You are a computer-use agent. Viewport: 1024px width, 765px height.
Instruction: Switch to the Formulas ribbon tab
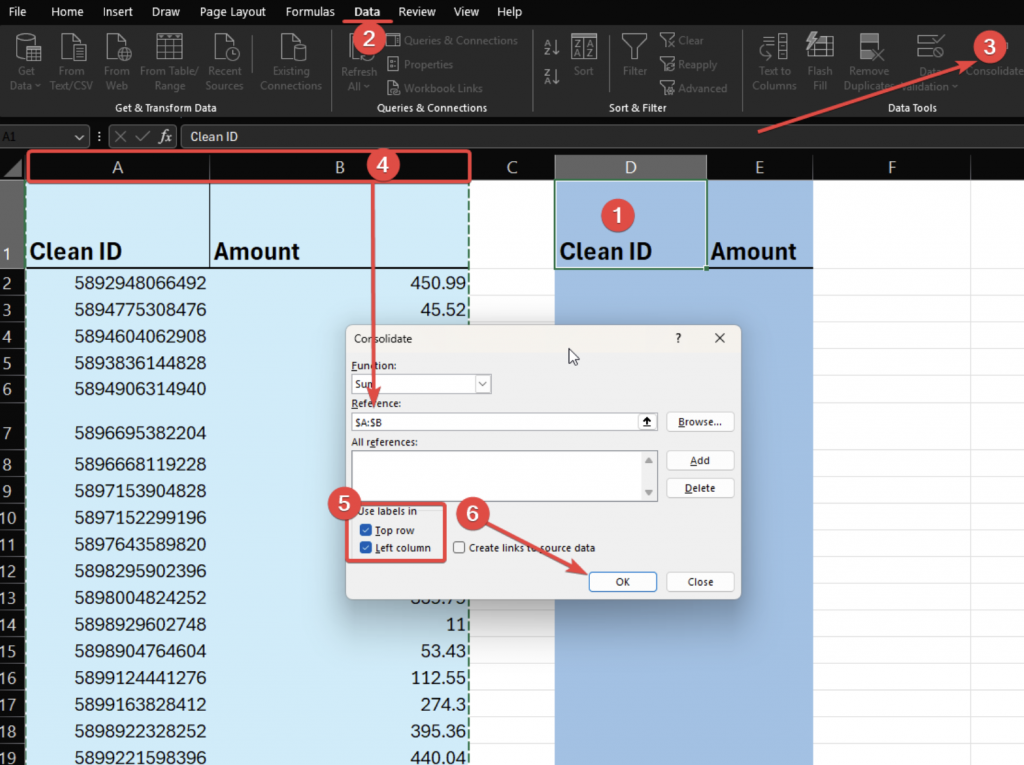click(x=310, y=12)
